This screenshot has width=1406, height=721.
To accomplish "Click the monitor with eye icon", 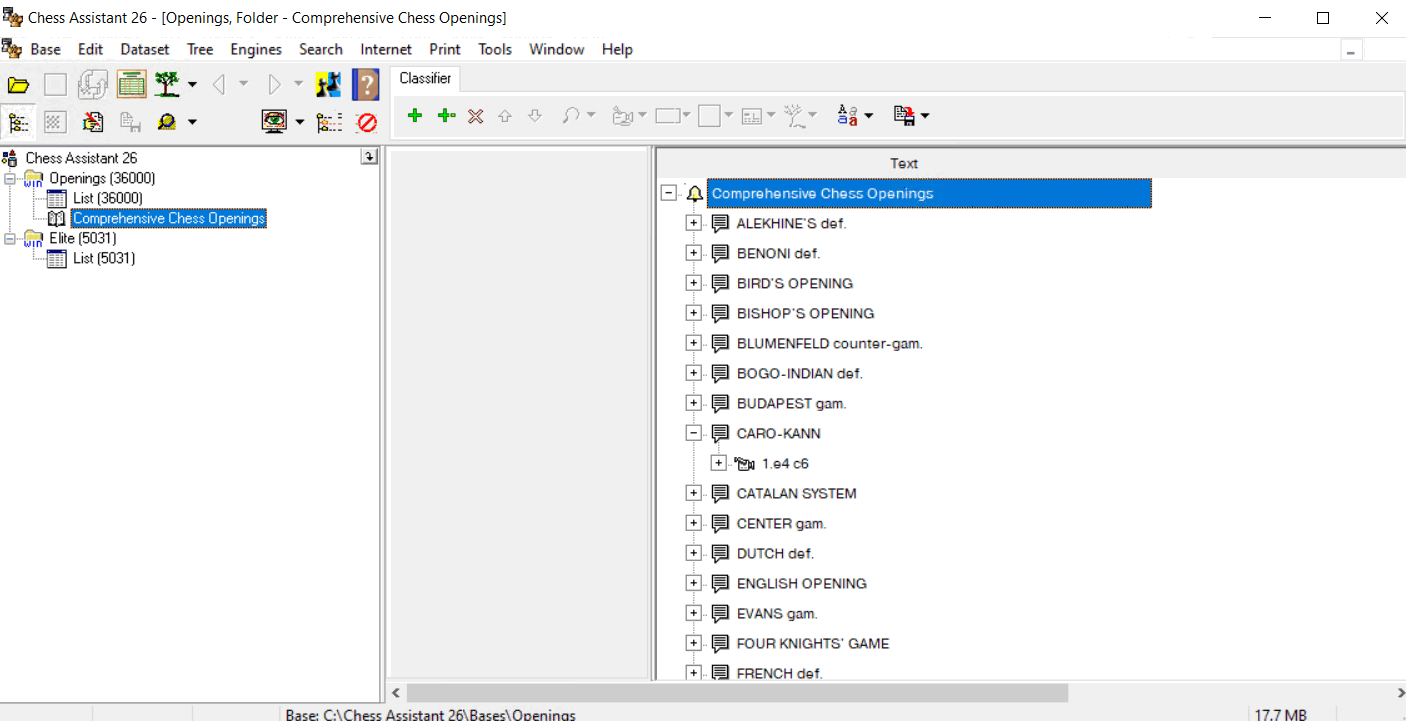I will point(274,122).
